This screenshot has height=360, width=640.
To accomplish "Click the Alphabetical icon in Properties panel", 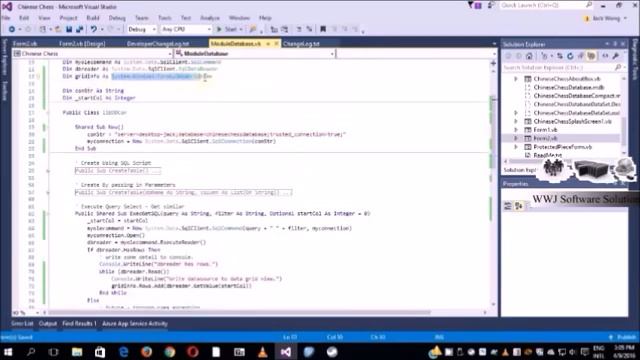I will pos(518,206).
